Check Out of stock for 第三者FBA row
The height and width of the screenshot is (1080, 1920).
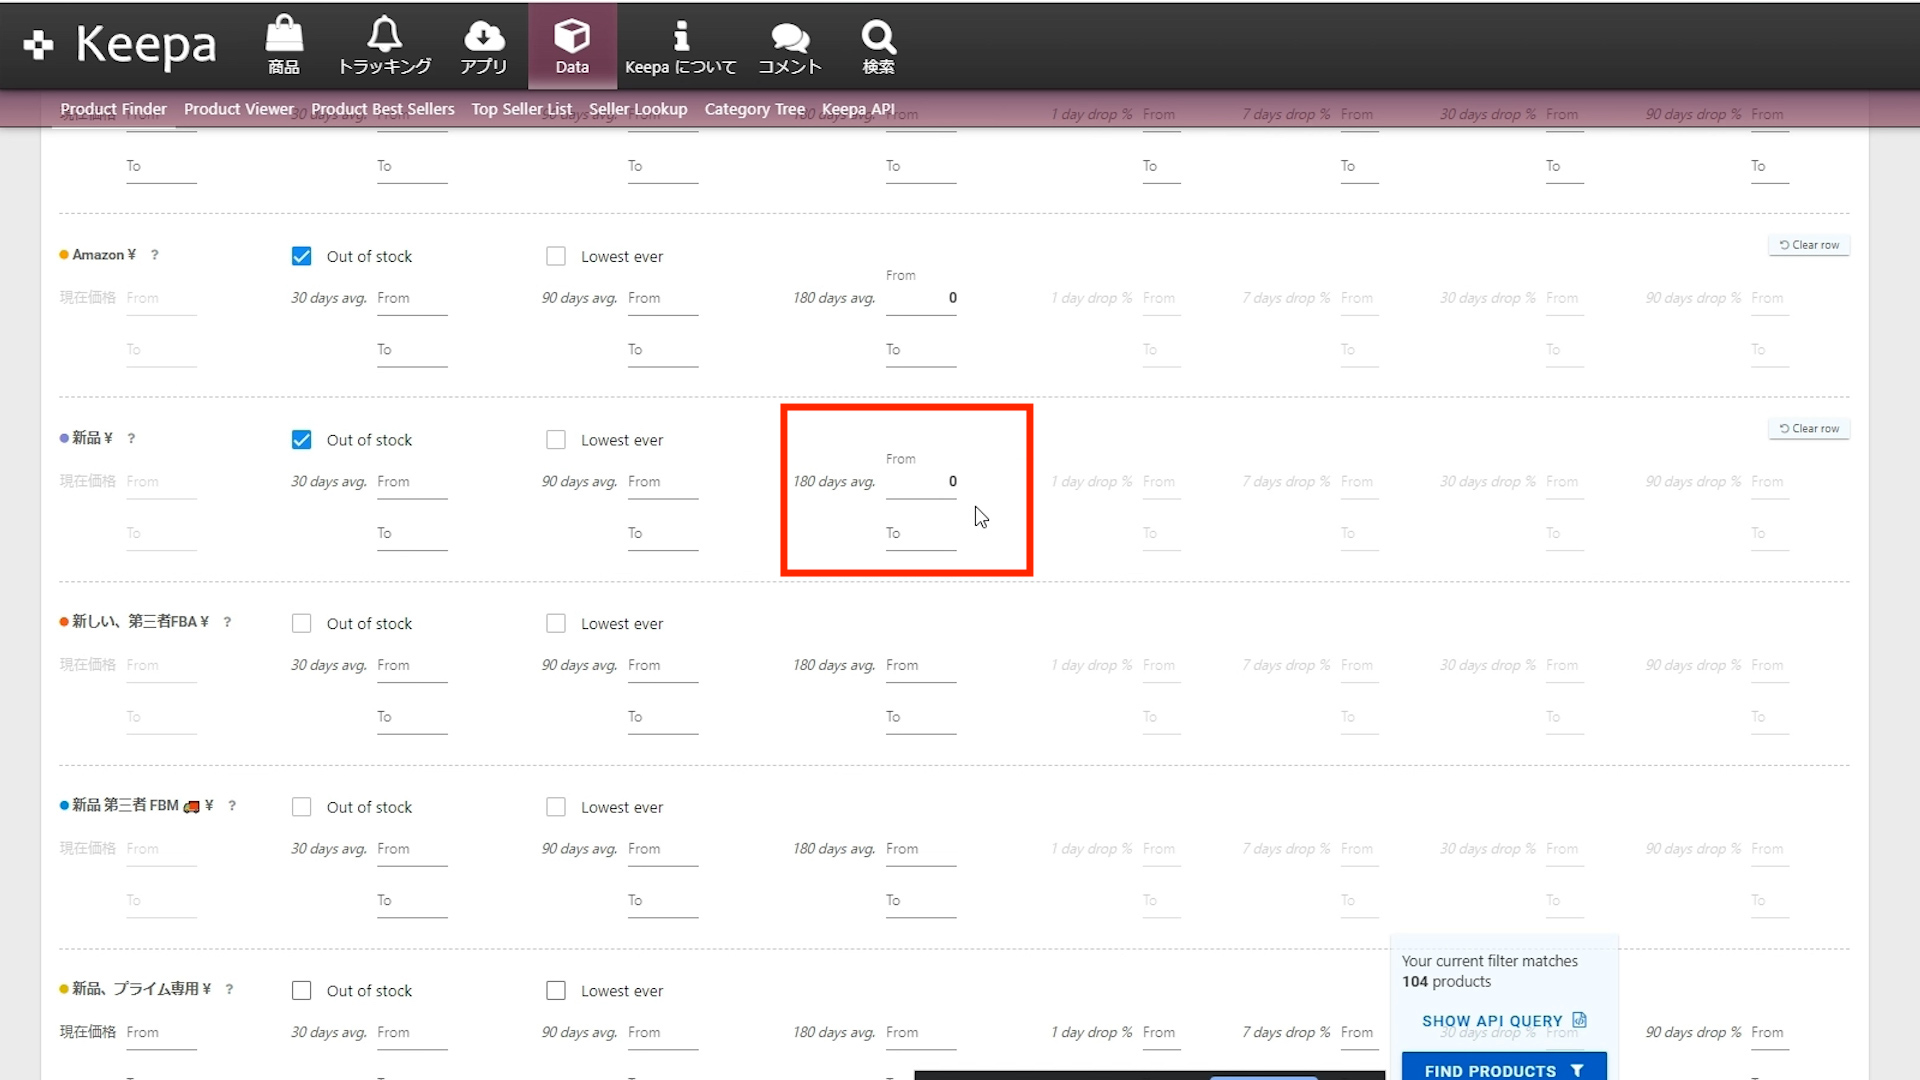(x=301, y=623)
